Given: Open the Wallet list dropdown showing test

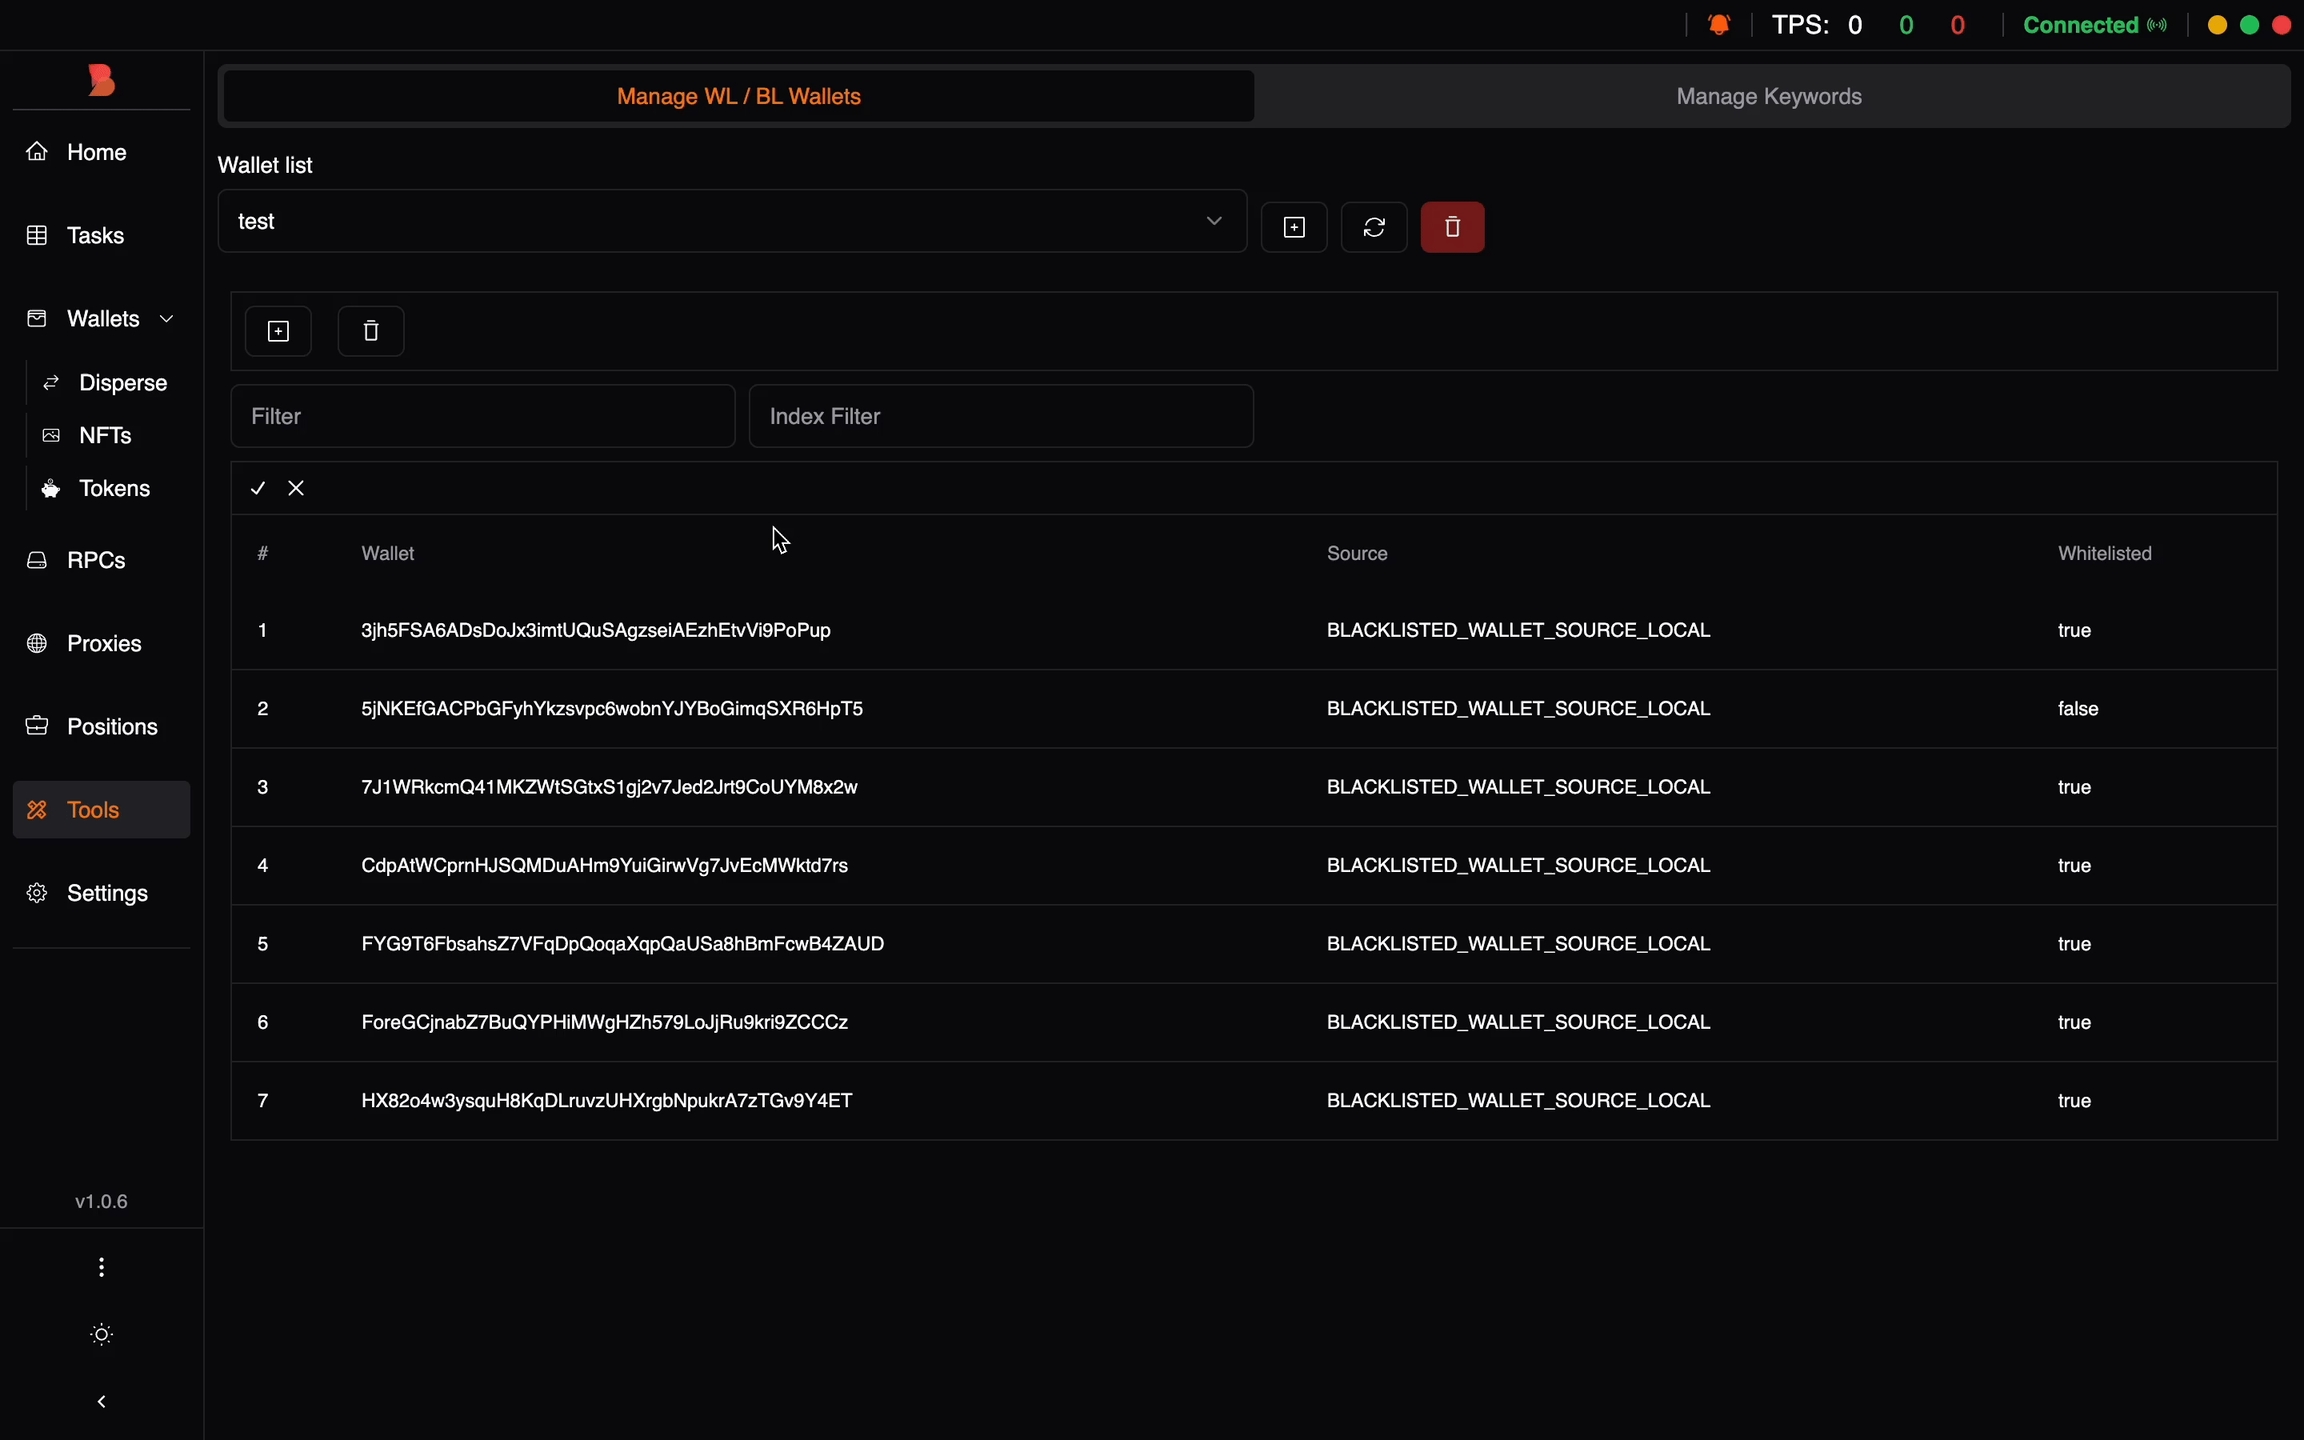Looking at the screenshot, I should [732, 221].
